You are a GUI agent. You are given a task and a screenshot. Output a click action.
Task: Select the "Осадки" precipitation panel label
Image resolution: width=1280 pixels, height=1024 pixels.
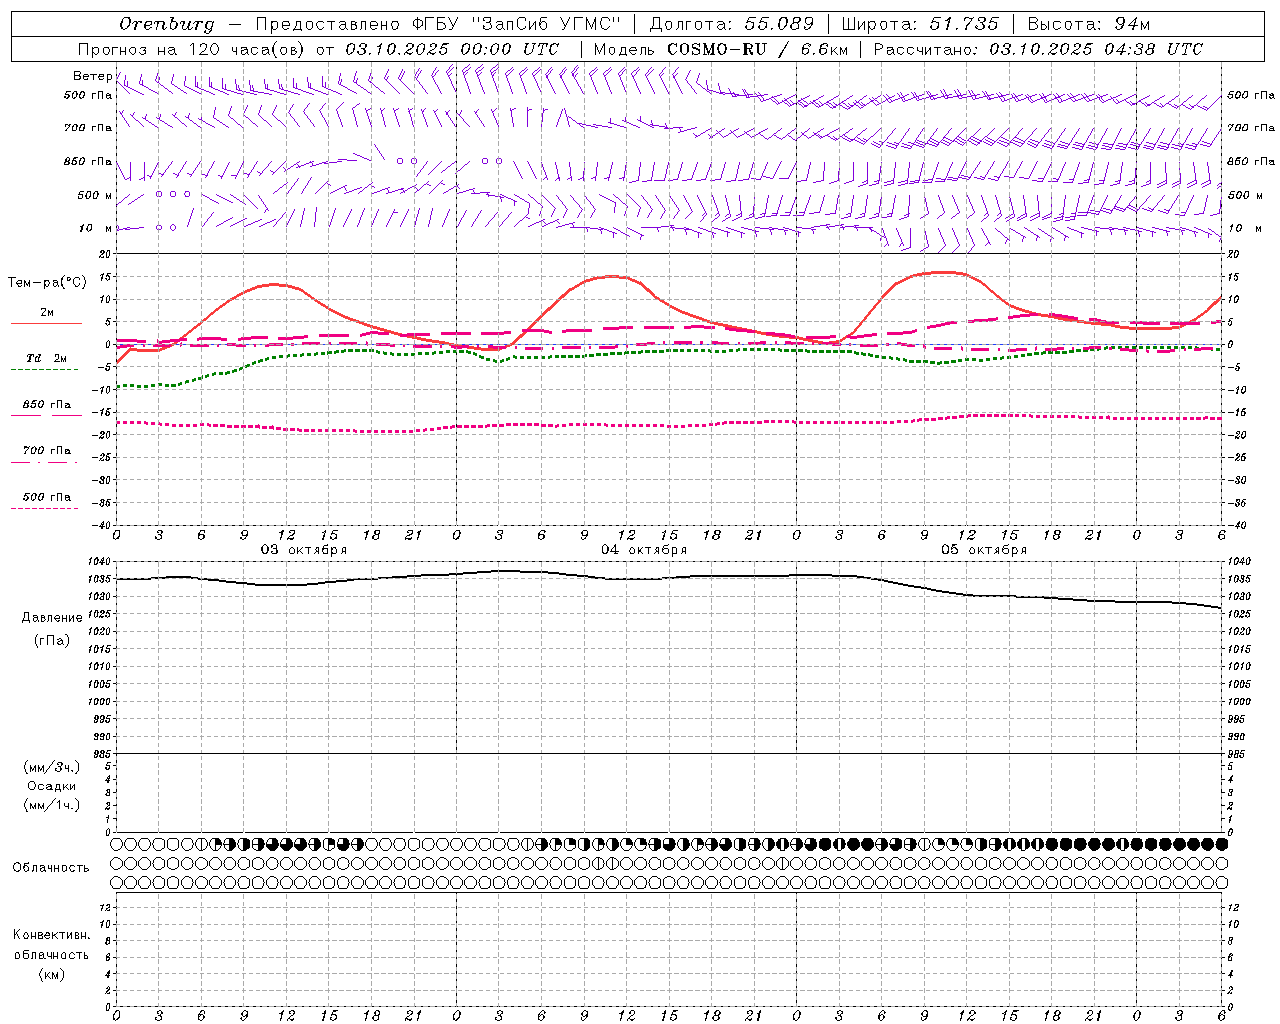pyautogui.click(x=52, y=786)
